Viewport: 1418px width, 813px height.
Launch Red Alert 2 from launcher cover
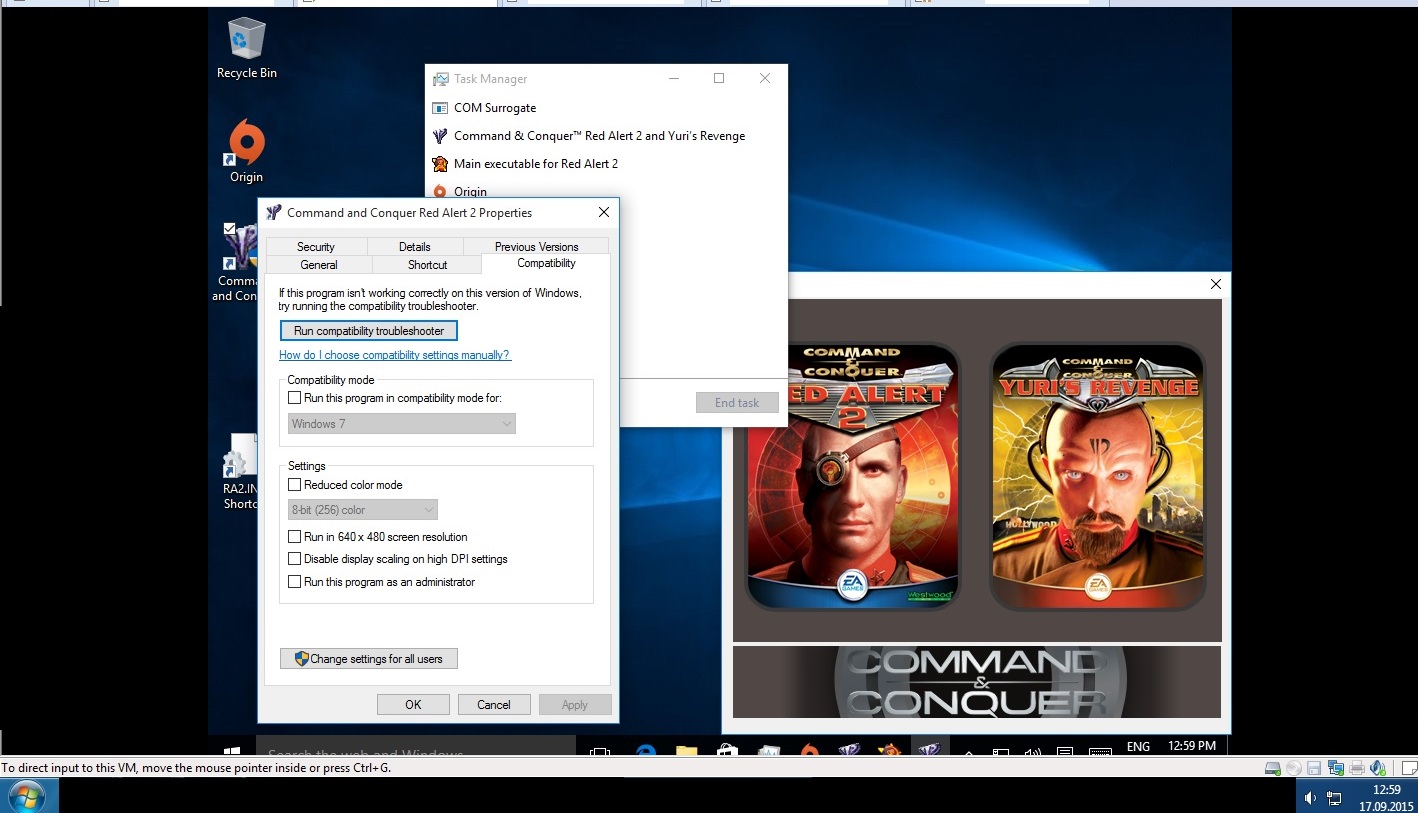tap(852, 476)
